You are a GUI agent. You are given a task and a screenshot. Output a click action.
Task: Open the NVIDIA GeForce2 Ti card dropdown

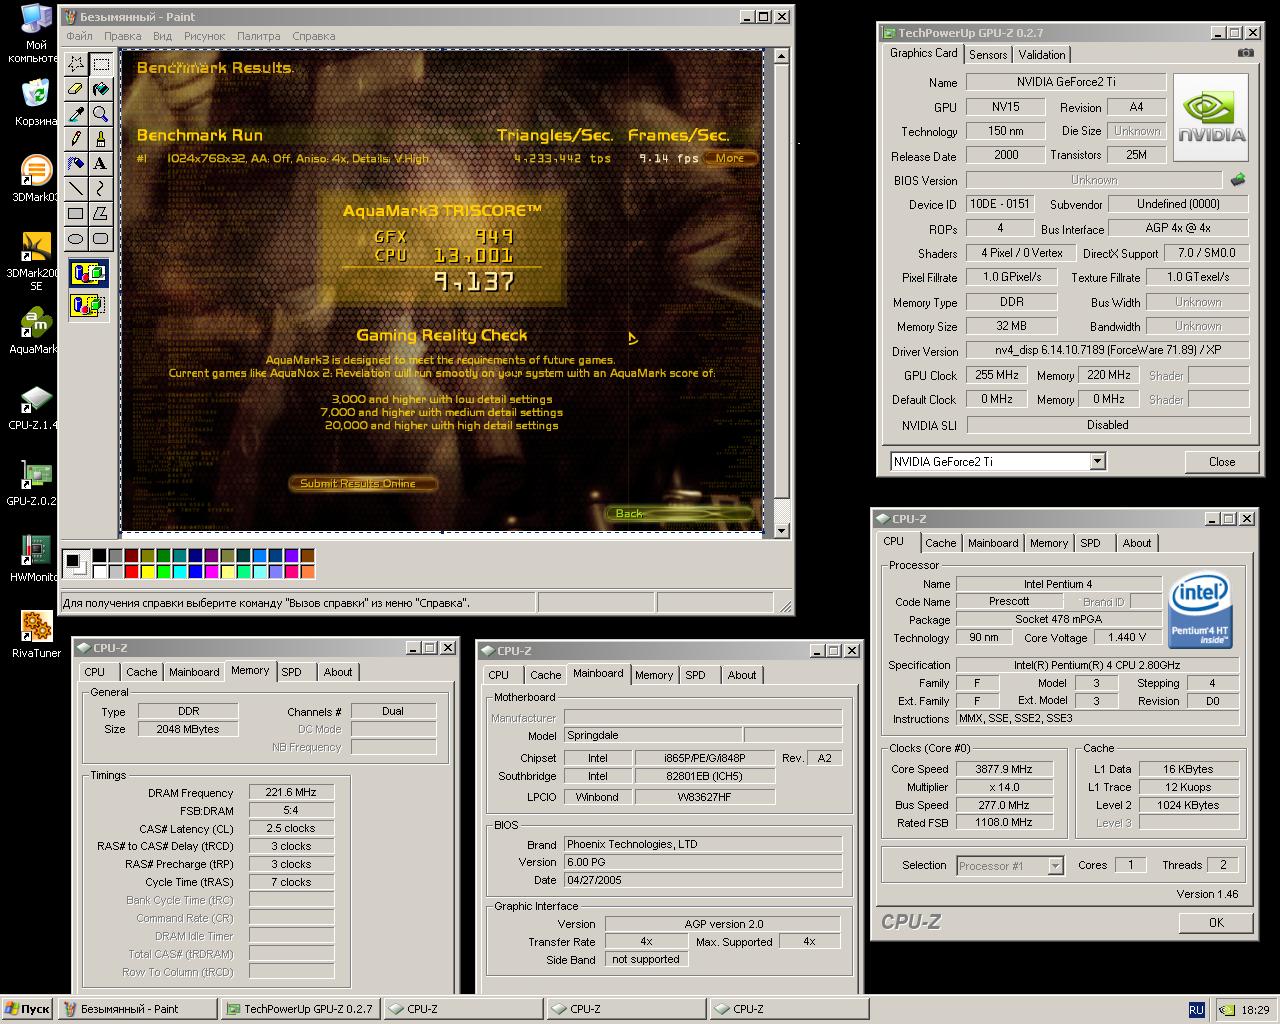click(x=1097, y=461)
